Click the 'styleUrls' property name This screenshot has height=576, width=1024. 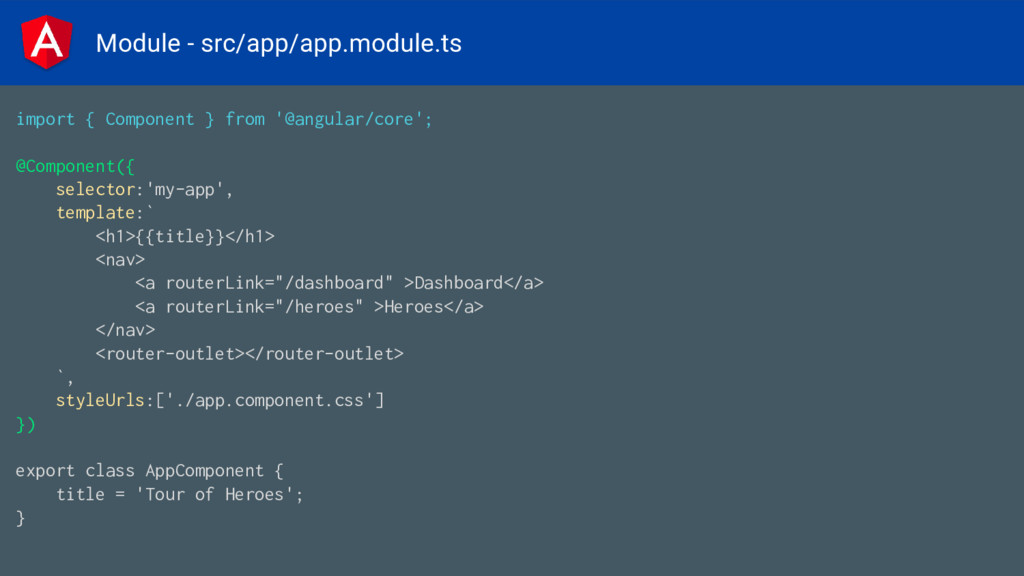100,400
